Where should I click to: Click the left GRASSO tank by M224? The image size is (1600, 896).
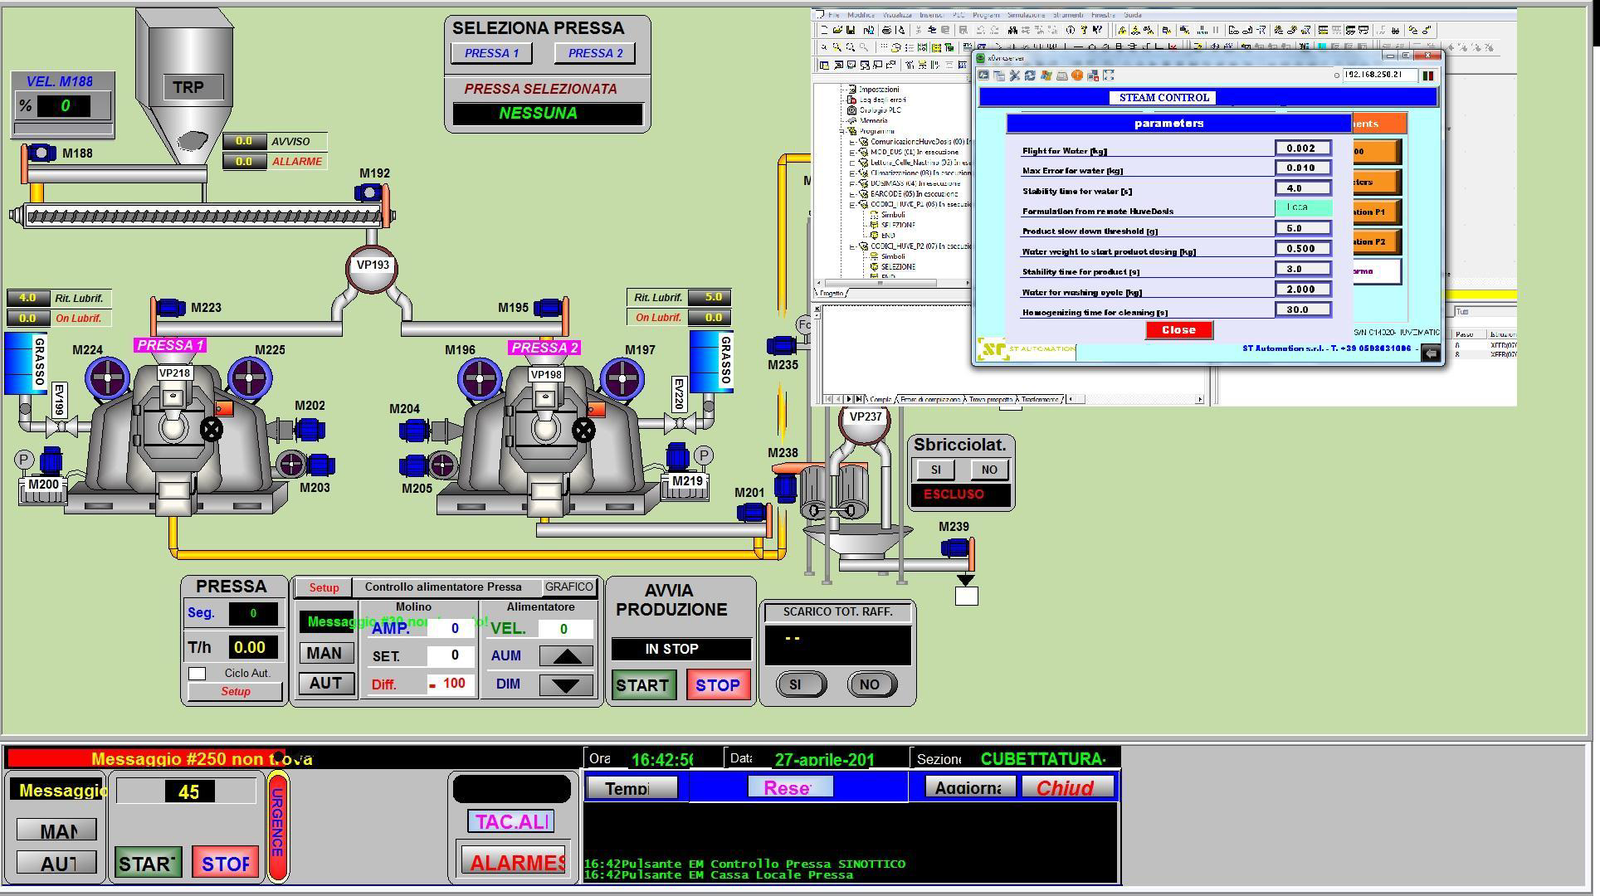coord(25,362)
